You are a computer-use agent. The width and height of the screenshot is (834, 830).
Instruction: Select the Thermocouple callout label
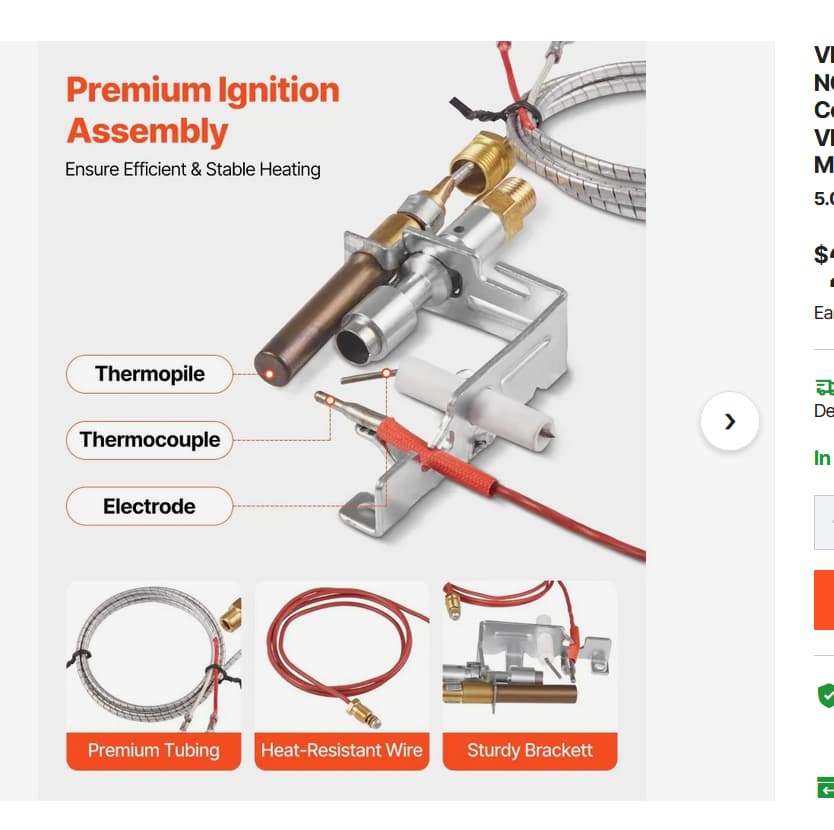click(x=150, y=440)
